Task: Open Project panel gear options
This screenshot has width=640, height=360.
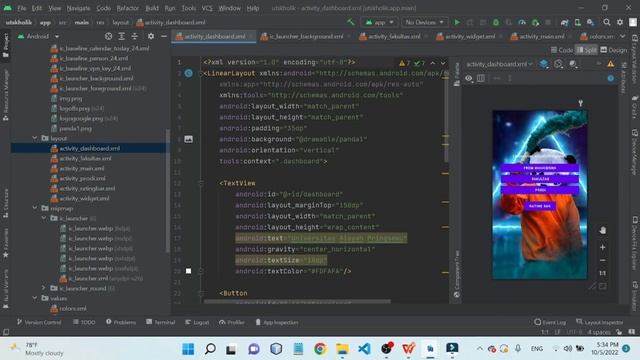Action: click(151, 36)
